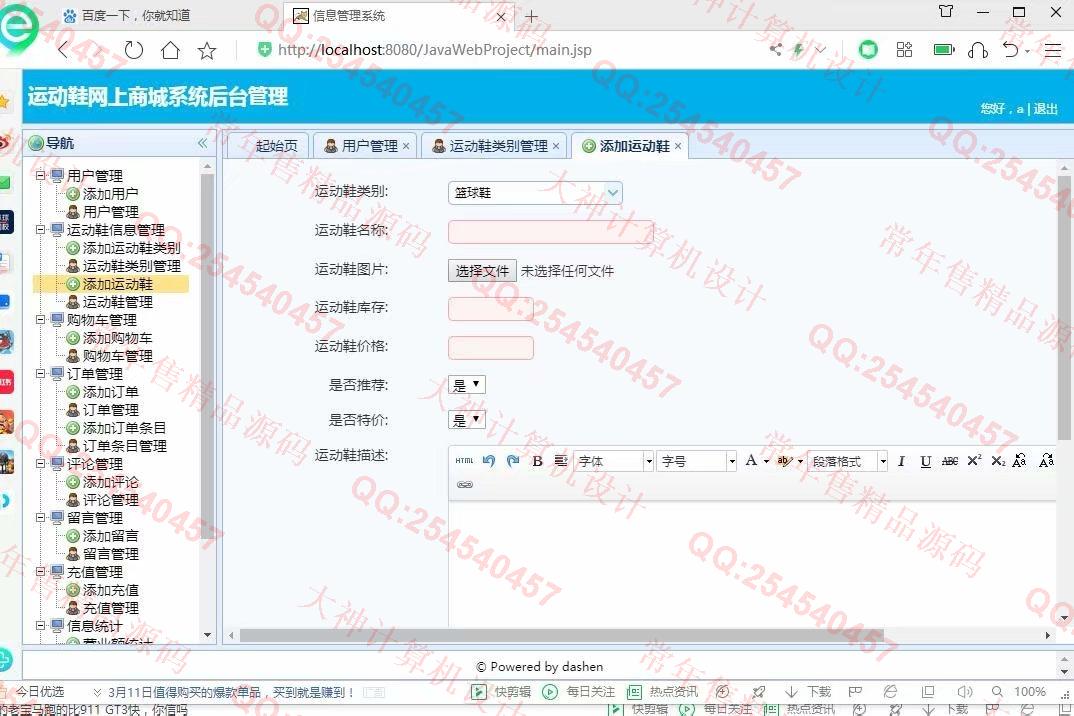The width and height of the screenshot is (1074, 716).
Task: Click the 运动鞋名称 input field
Action: click(550, 232)
